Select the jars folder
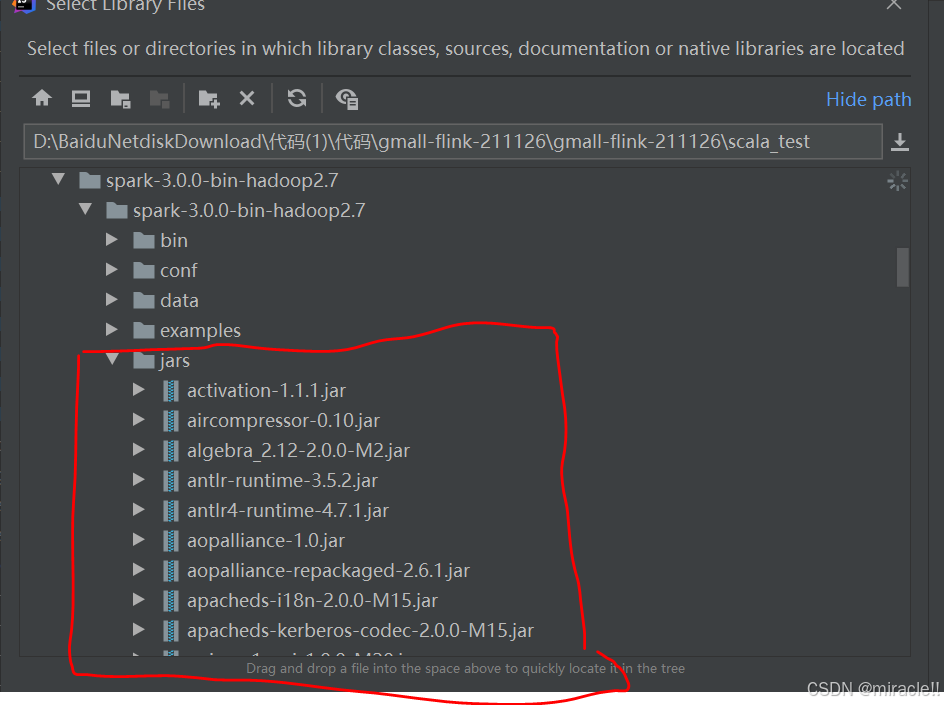Viewport: 944px width, 705px height. tap(162, 361)
